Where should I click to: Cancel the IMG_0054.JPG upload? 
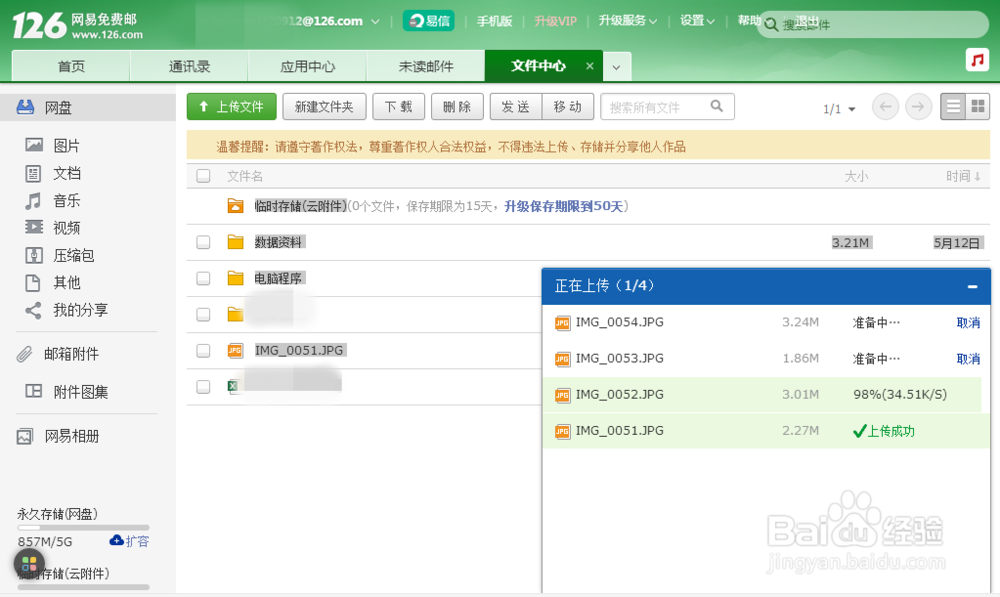[968, 323]
